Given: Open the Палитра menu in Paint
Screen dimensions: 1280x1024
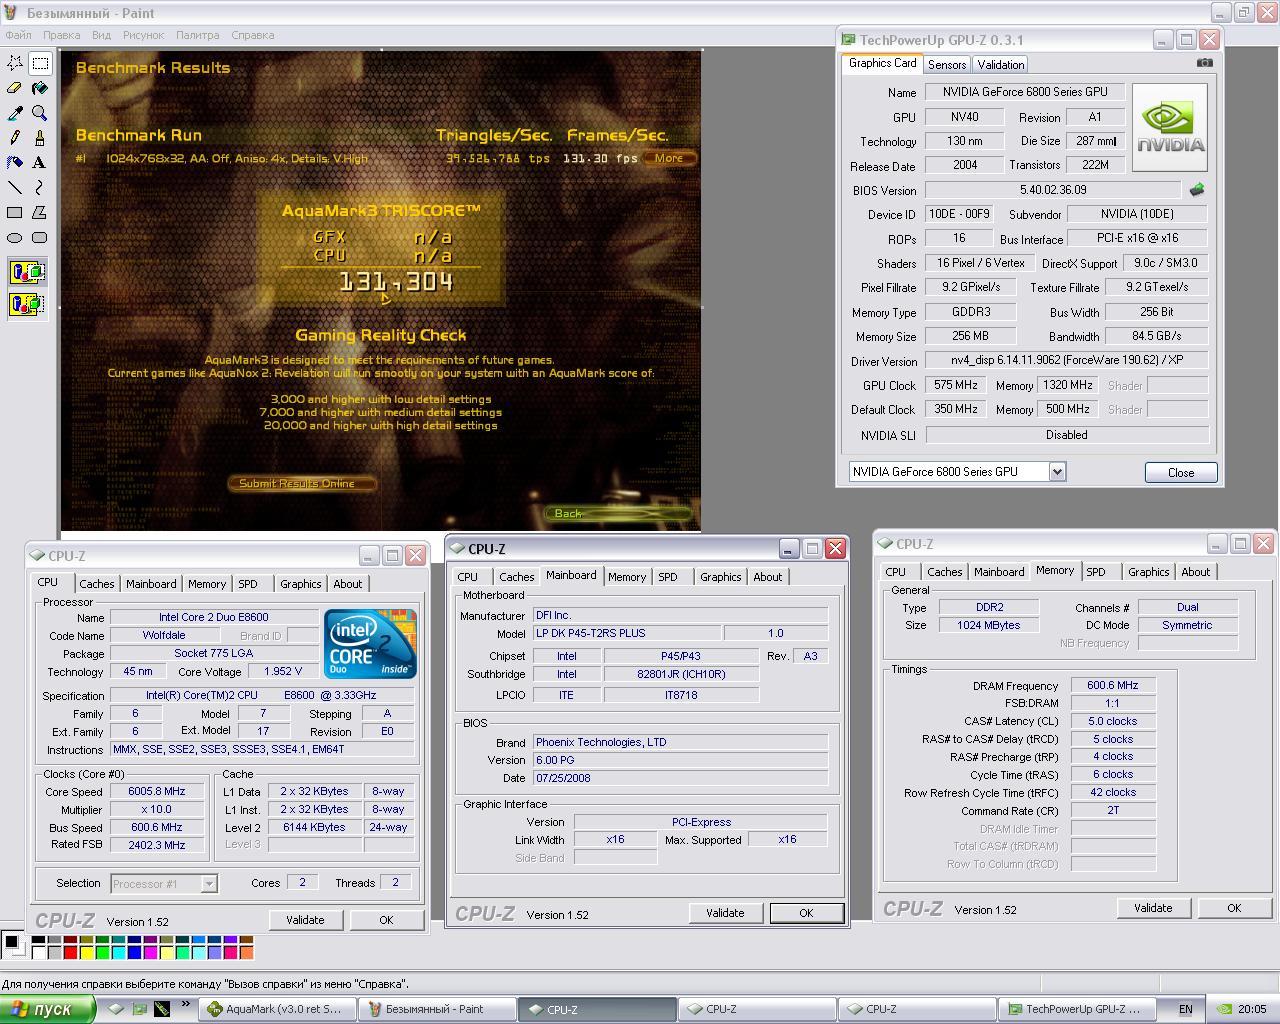Looking at the screenshot, I should [198, 35].
